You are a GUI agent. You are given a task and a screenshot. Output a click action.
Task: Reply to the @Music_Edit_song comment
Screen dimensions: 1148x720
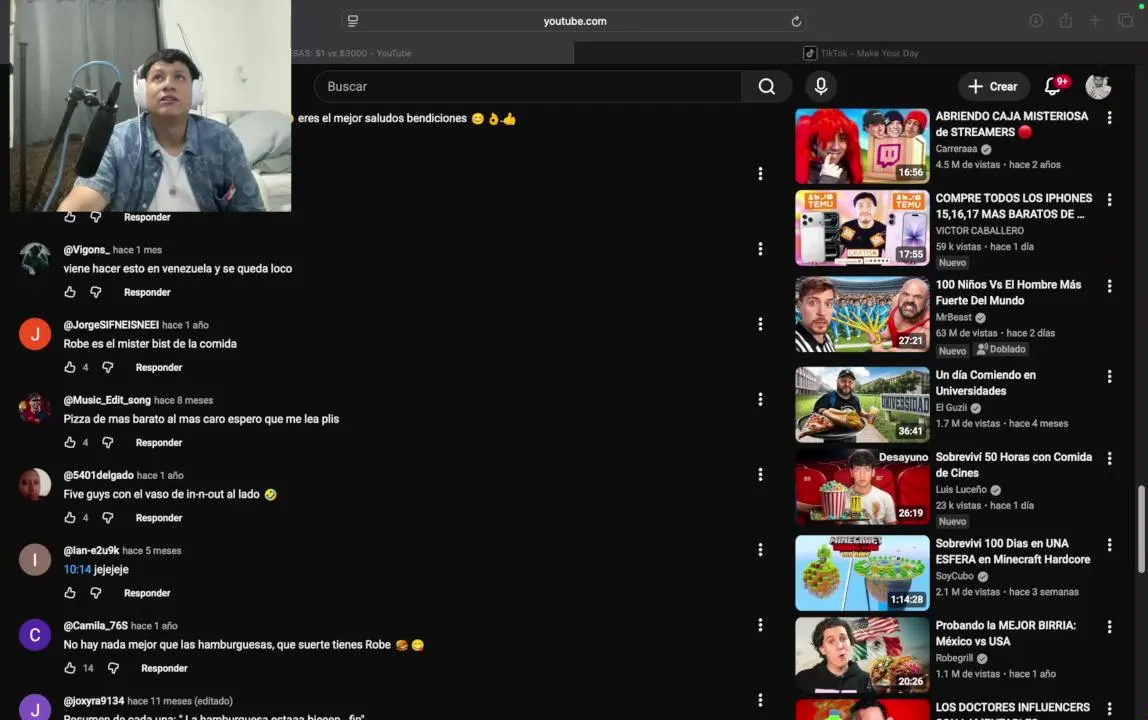coord(159,442)
